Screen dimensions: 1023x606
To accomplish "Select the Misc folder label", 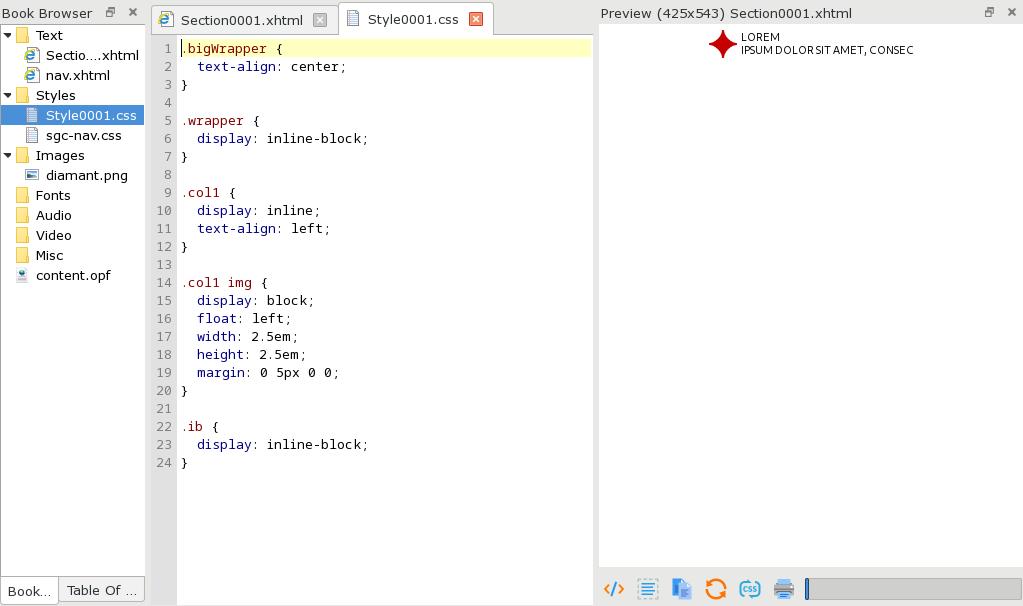I will click(x=50, y=255).
